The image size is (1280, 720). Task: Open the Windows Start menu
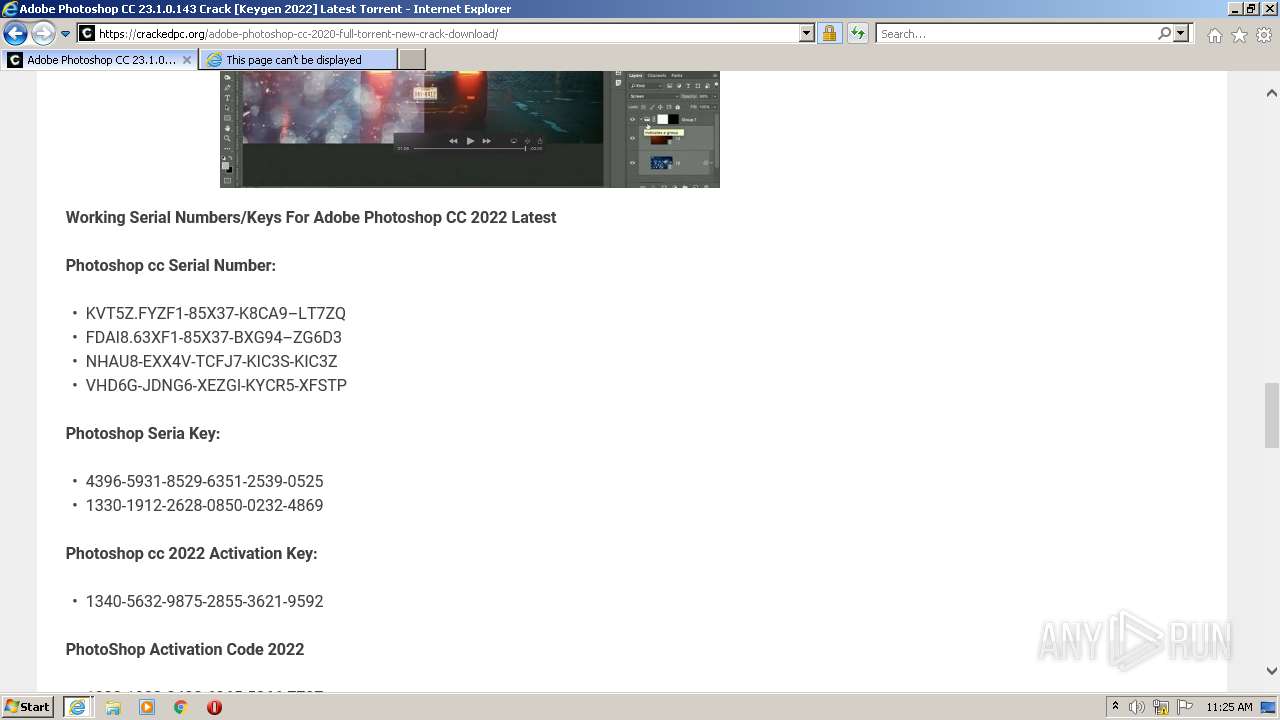click(28, 706)
